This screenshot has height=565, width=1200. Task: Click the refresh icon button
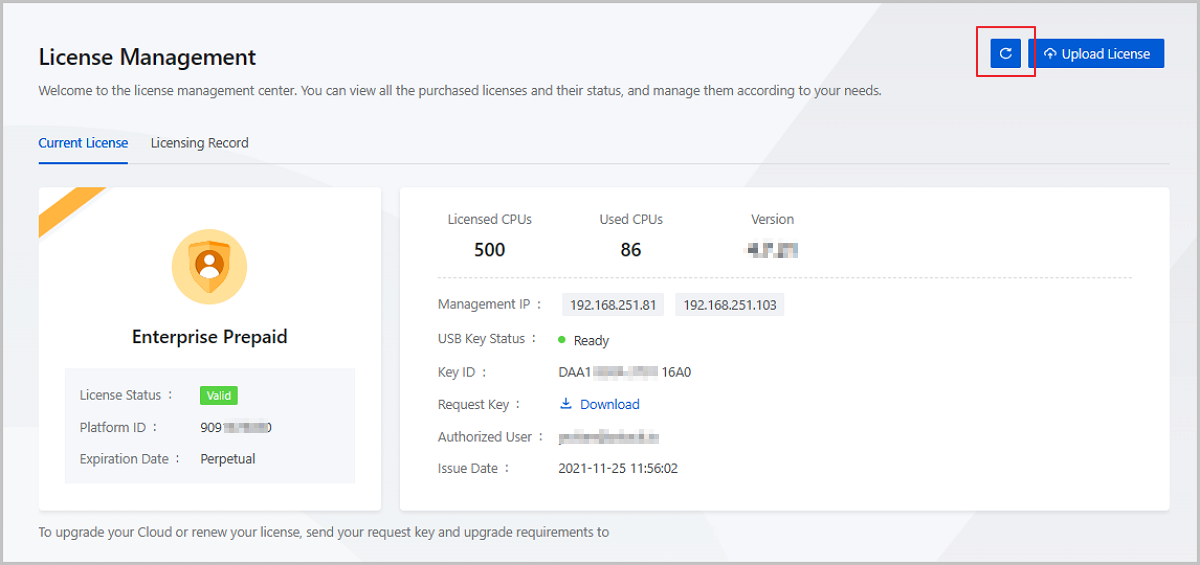tap(1005, 54)
